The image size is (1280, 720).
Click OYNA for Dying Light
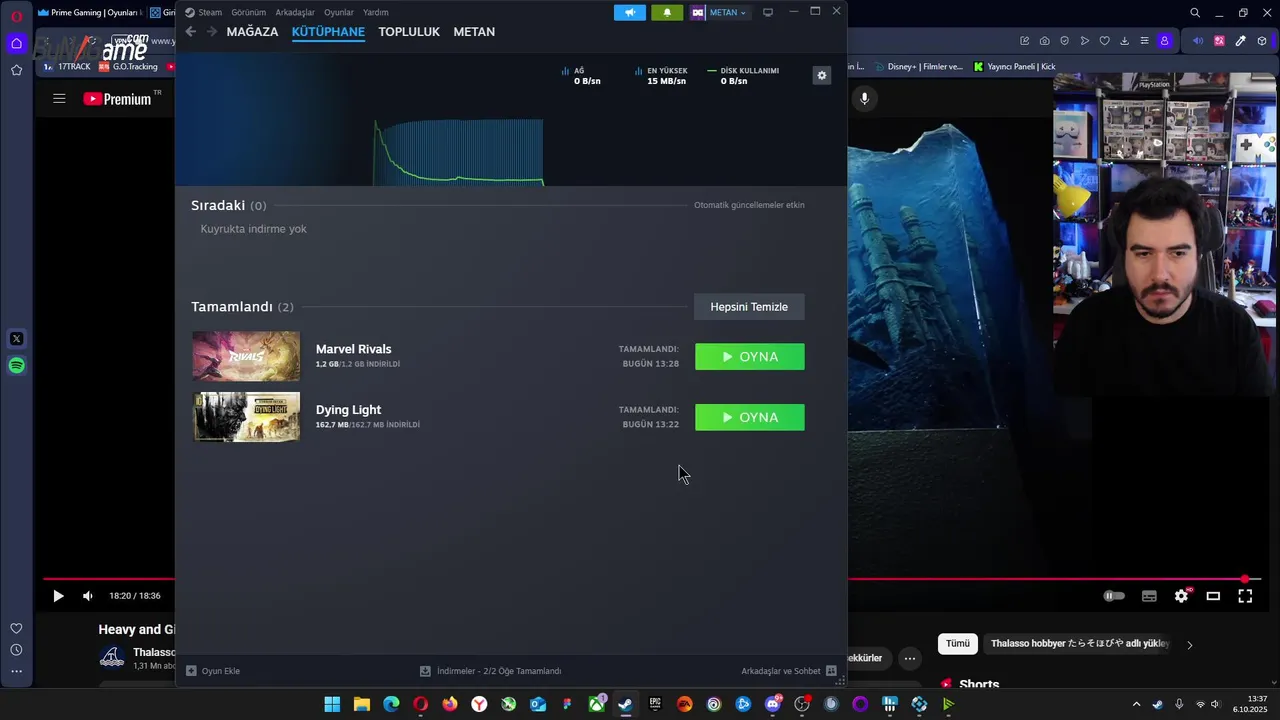coord(749,417)
